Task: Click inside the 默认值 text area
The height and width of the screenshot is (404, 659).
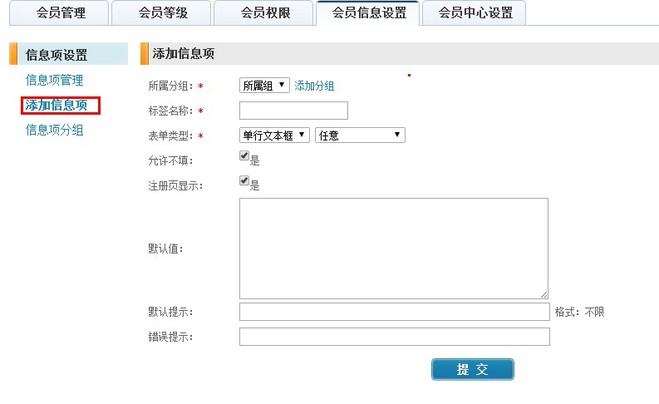Action: tap(393, 247)
